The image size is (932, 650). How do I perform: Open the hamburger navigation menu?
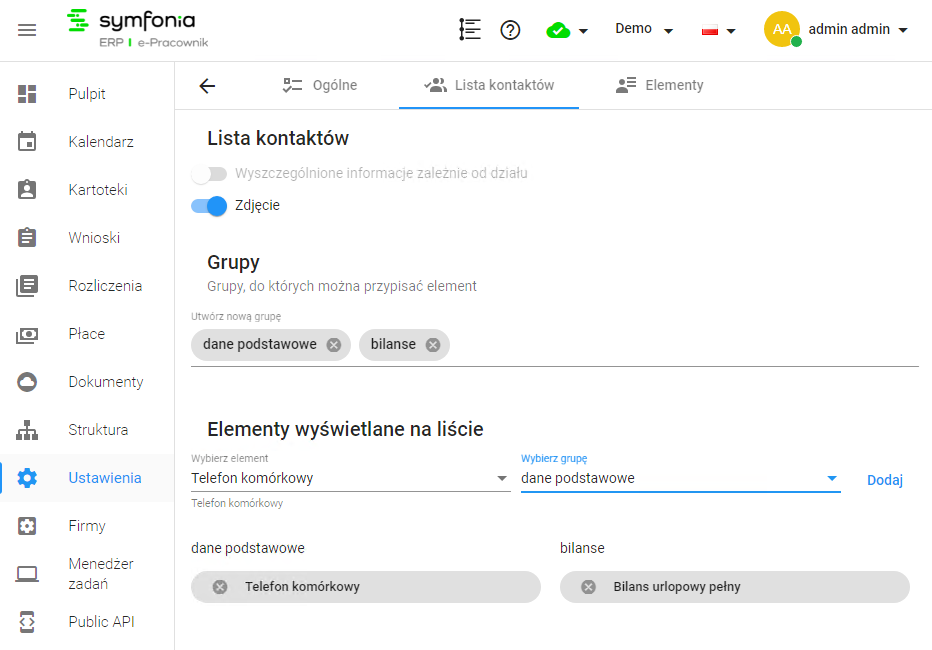pyautogui.click(x=27, y=30)
